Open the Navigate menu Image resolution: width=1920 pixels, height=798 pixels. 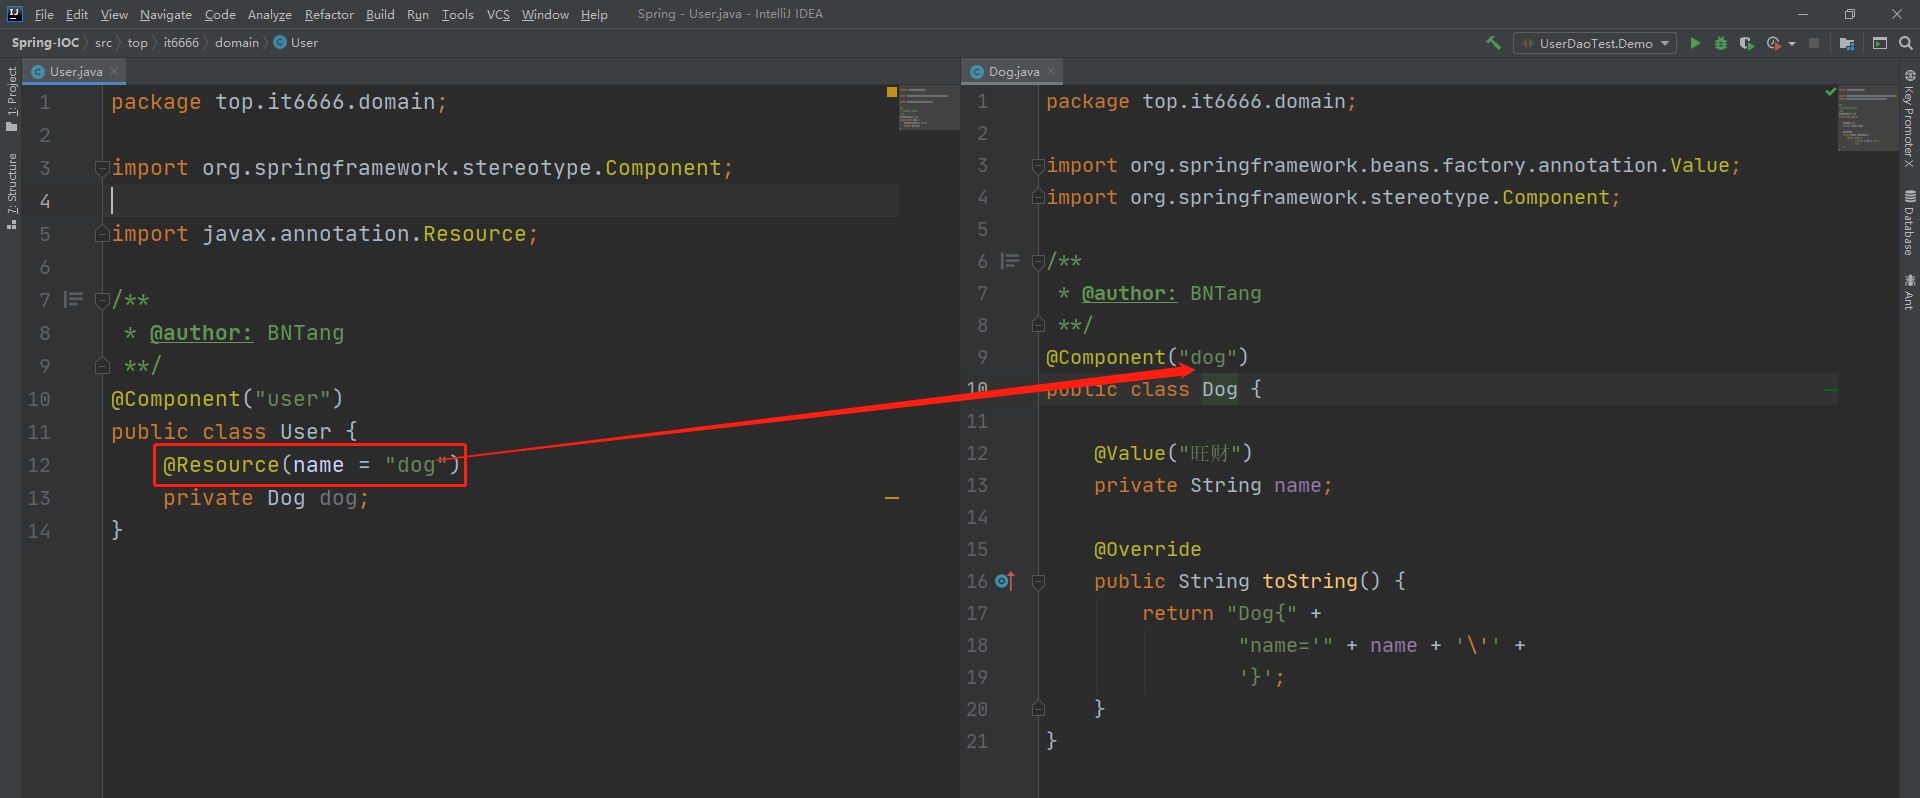point(166,14)
